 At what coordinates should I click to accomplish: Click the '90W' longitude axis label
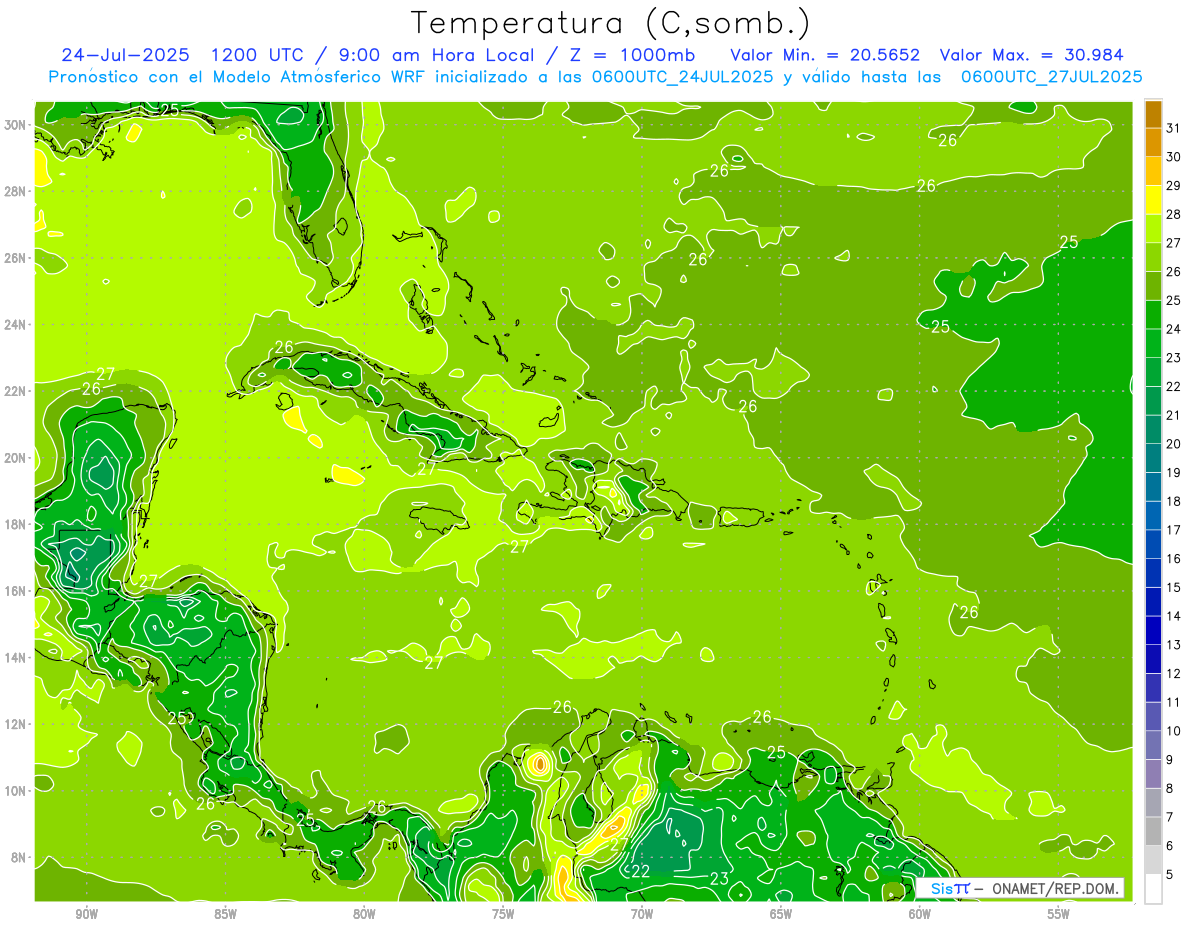click(86, 914)
